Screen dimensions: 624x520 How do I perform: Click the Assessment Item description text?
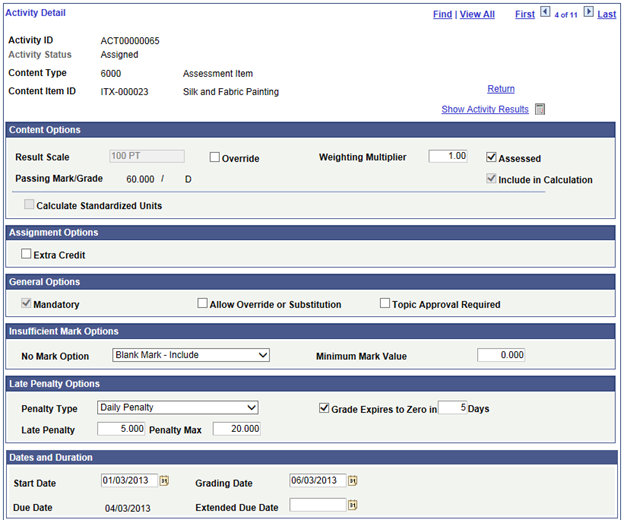click(218, 74)
